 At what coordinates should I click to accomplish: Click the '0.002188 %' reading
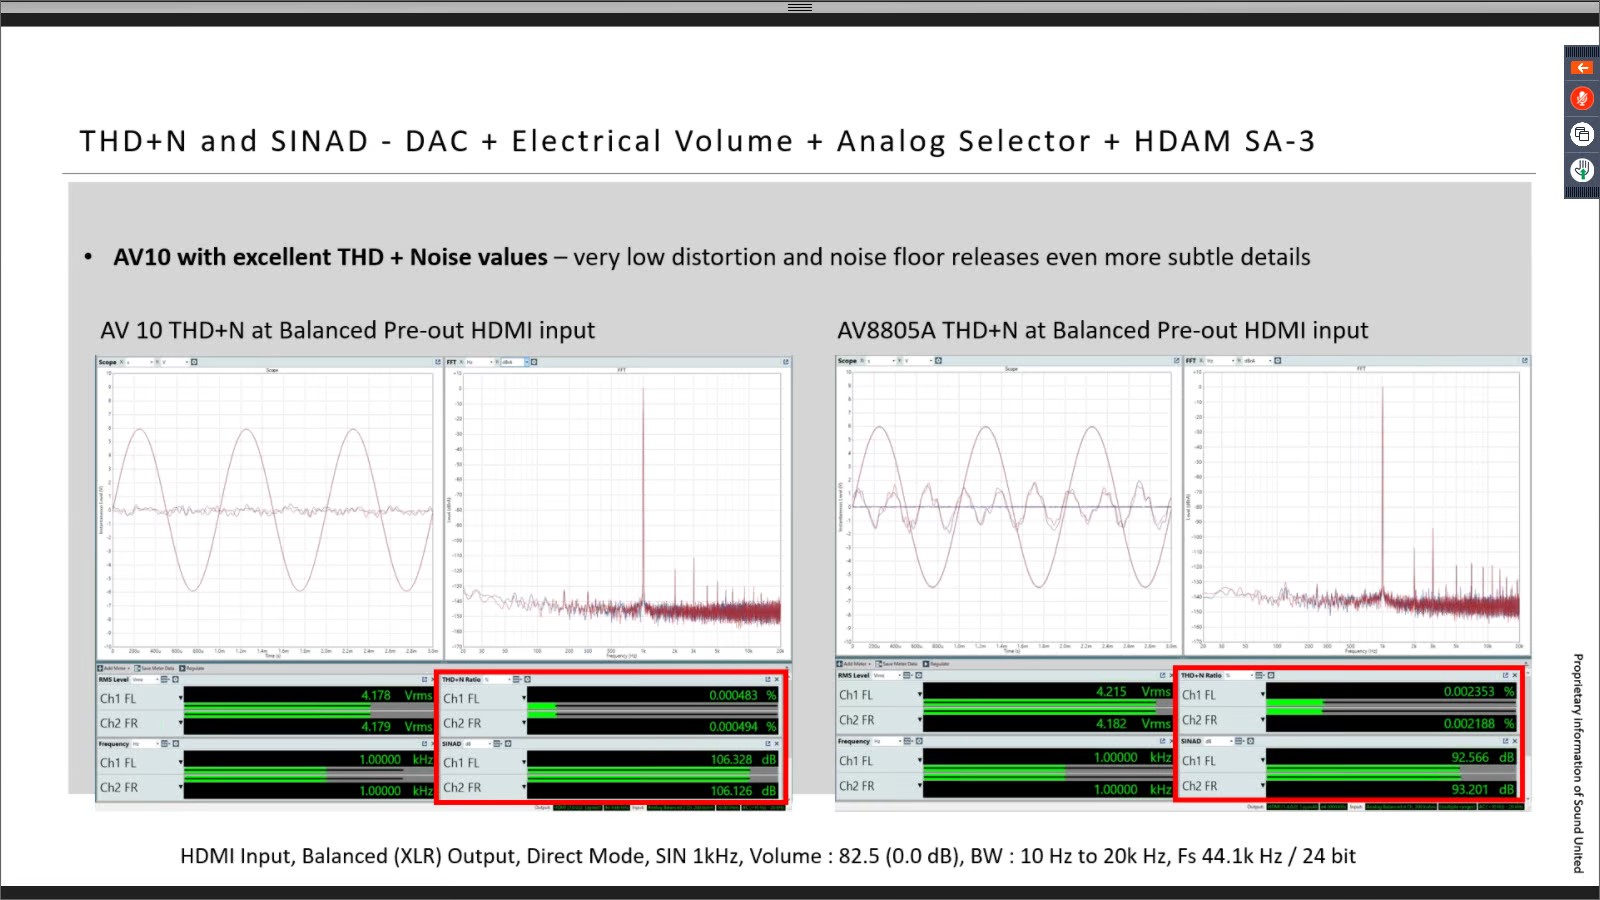(1479, 723)
